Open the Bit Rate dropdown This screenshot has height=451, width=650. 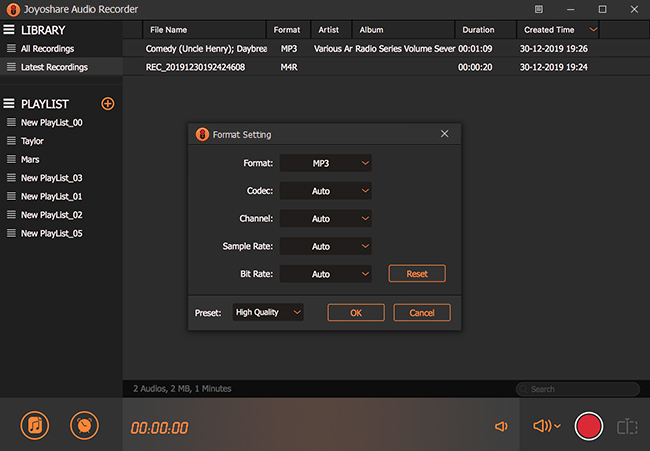click(x=325, y=274)
